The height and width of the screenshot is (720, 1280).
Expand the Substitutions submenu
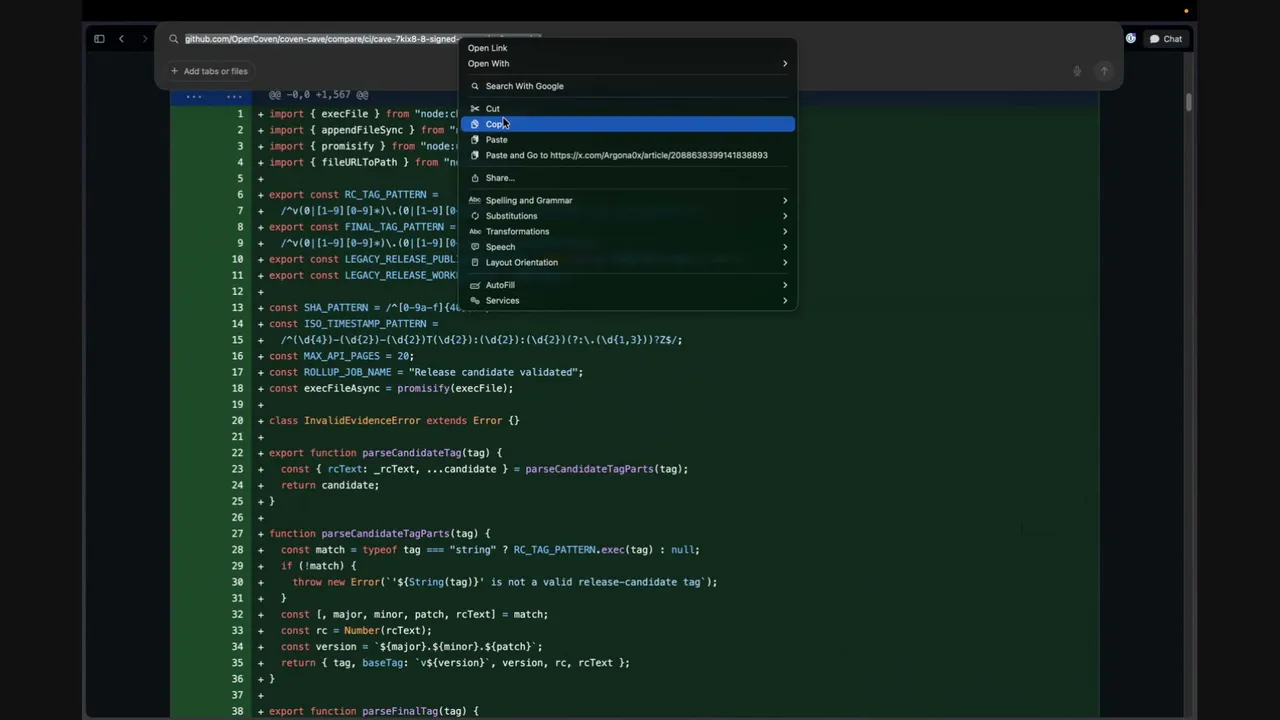pyautogui.click(x=628, y=216)
